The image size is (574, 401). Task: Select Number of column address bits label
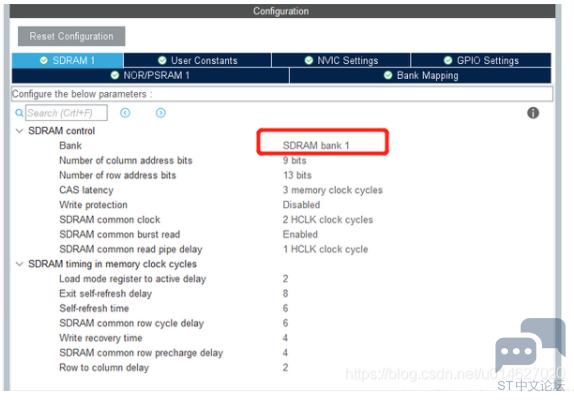coord(126,160)
